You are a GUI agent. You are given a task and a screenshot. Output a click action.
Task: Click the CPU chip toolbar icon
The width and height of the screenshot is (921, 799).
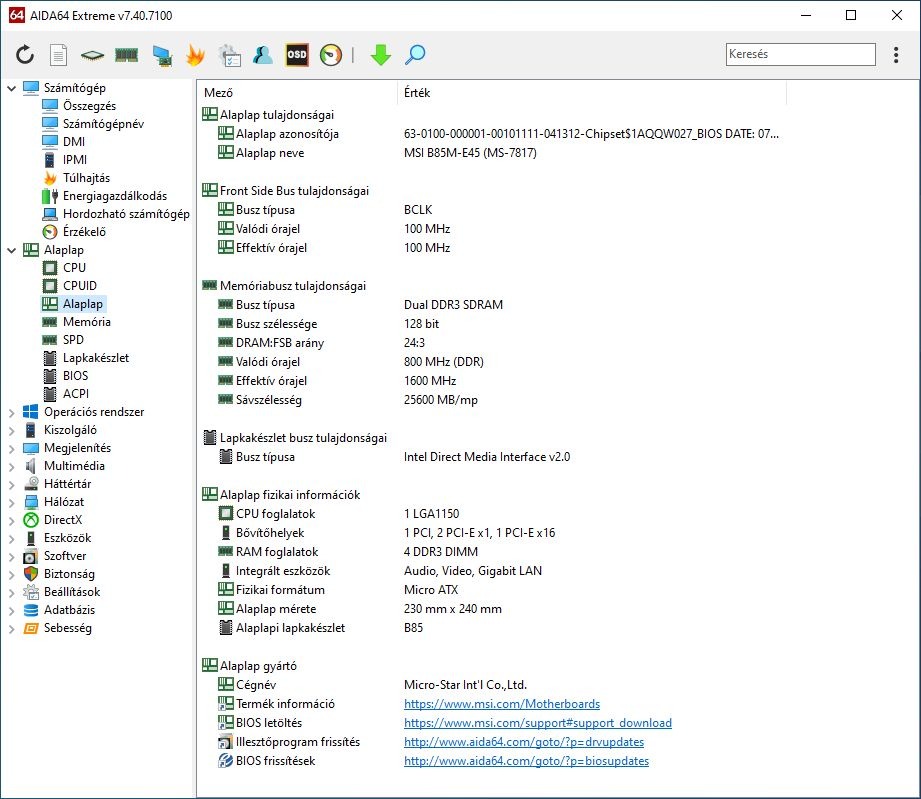(92, 55)
